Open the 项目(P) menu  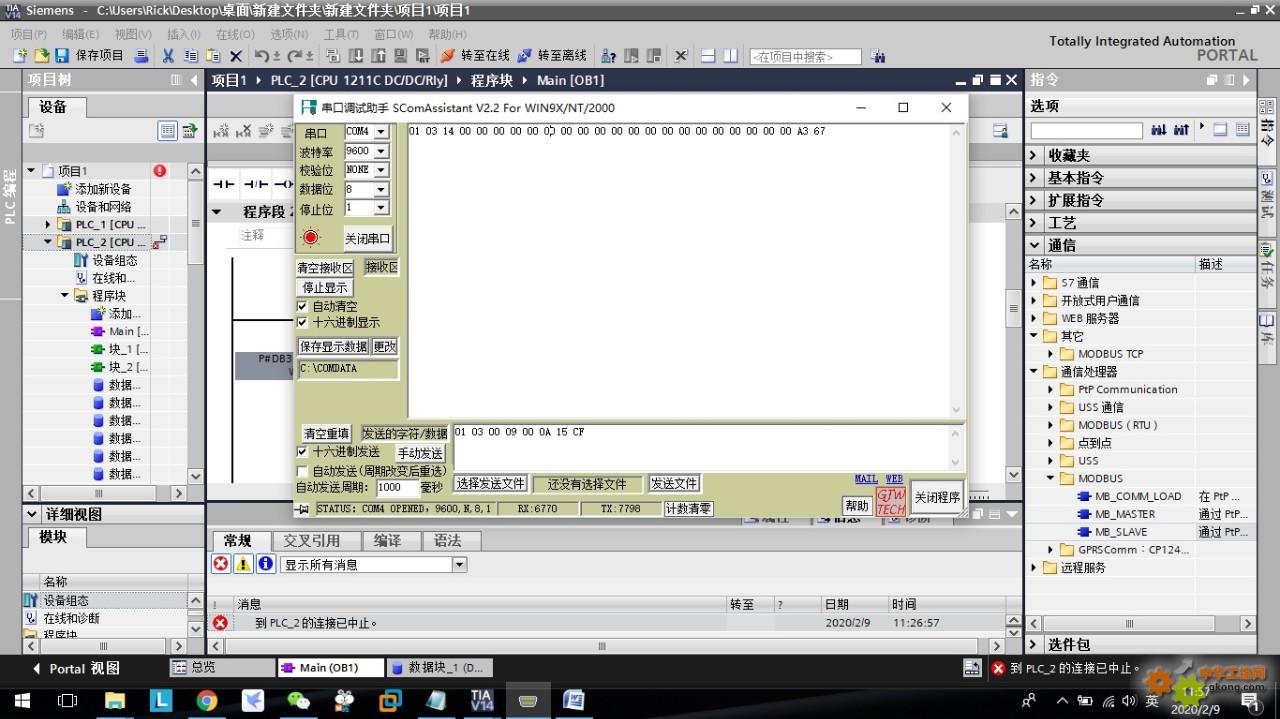pyautogui.click(x=29, y=34)
